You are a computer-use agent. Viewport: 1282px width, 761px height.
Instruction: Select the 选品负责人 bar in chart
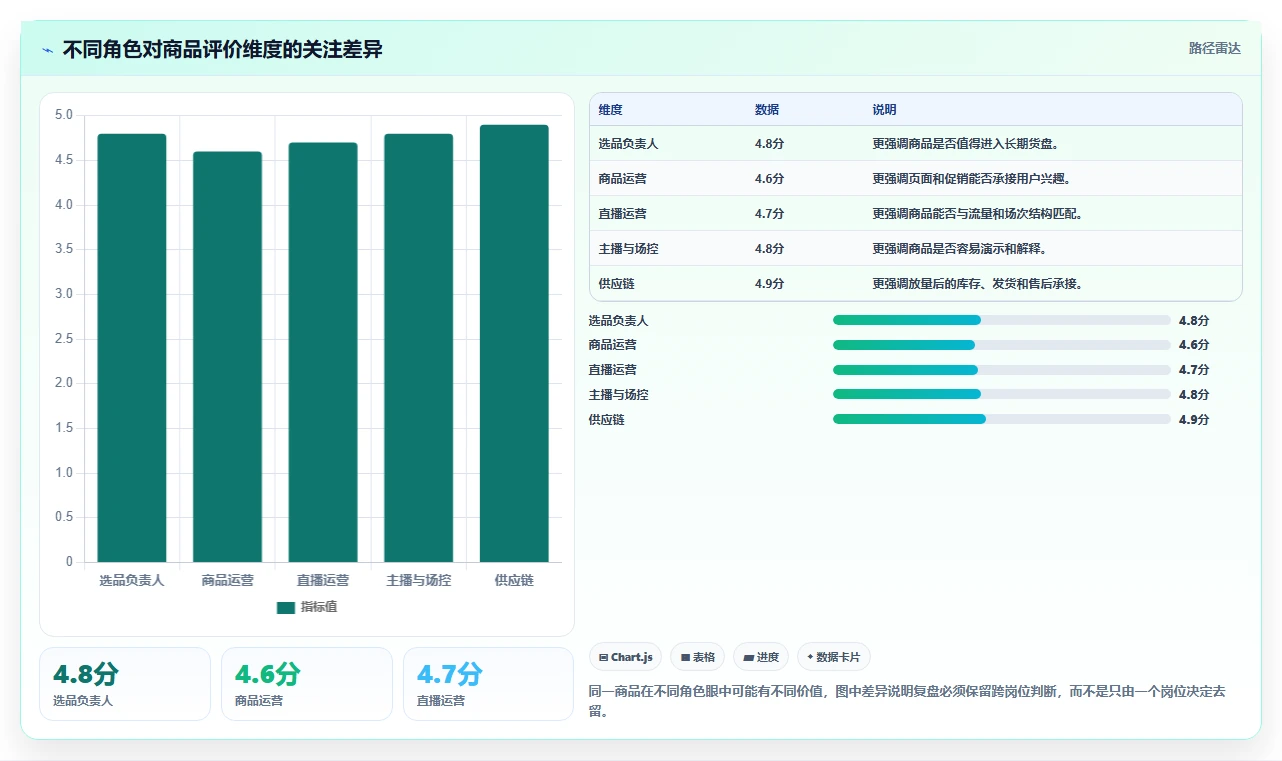pyautogui.click(x=132, y=348)
